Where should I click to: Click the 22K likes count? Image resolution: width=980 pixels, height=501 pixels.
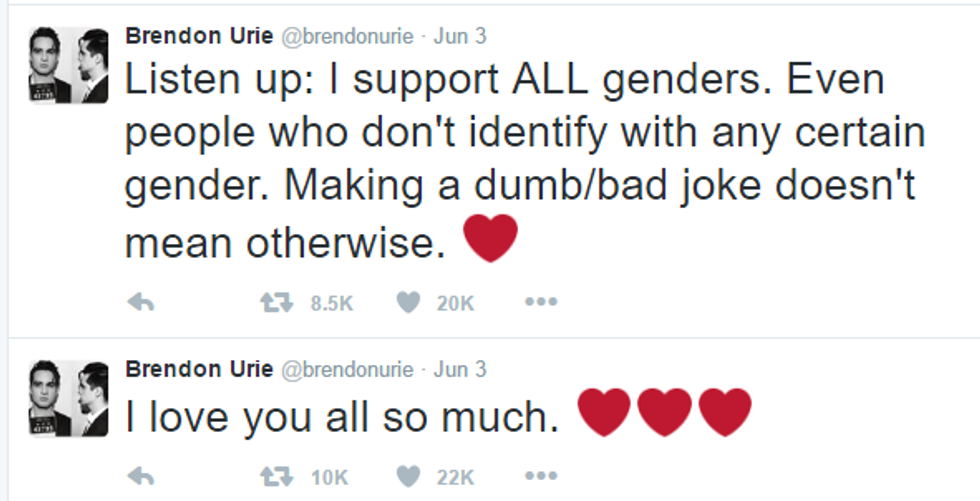coord(455,477)
